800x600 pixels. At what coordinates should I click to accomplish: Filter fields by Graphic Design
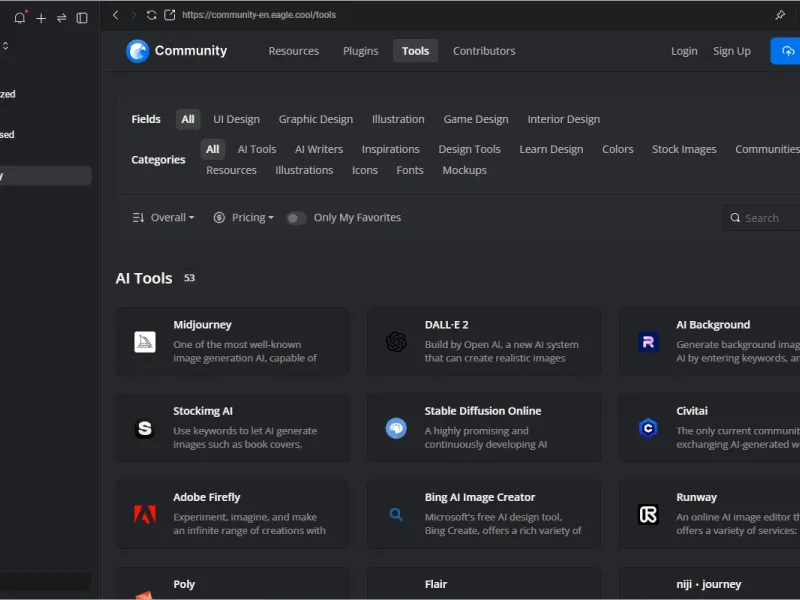click(x=316, y=119)
